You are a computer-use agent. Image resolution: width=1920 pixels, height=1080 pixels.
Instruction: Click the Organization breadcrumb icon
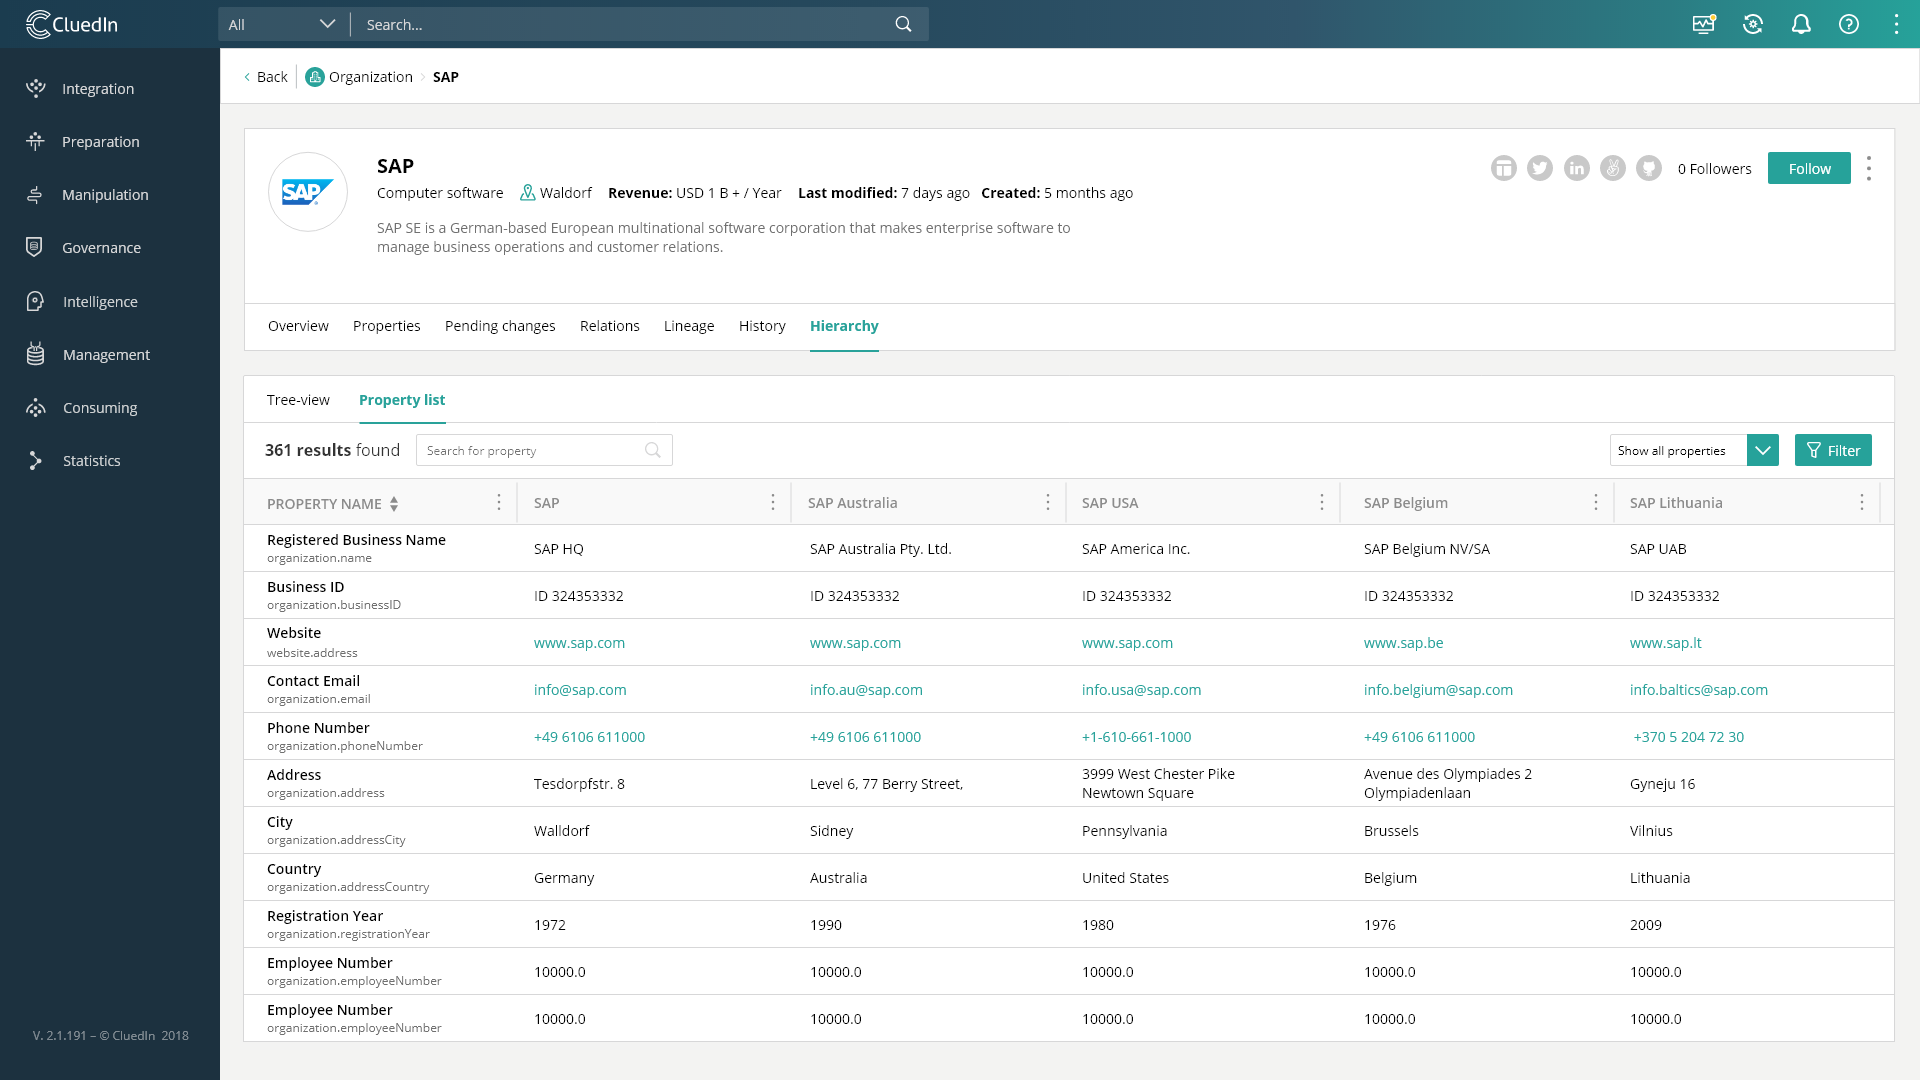pos(315,77)
